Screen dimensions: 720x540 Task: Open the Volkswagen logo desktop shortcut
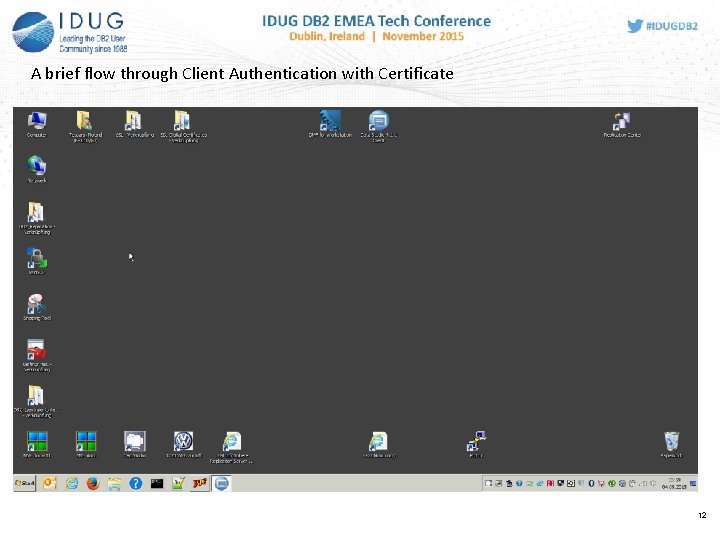183,444
